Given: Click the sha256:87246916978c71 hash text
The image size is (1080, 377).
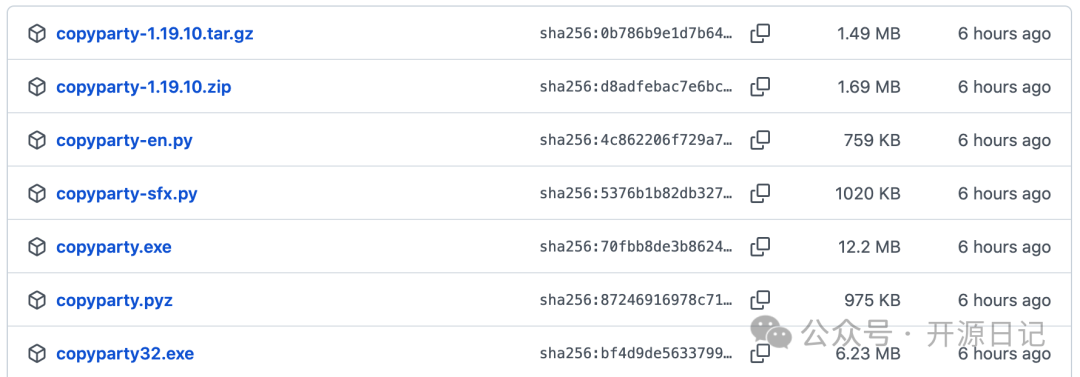Looking at the screenshot, I should [x=636, y=300].
